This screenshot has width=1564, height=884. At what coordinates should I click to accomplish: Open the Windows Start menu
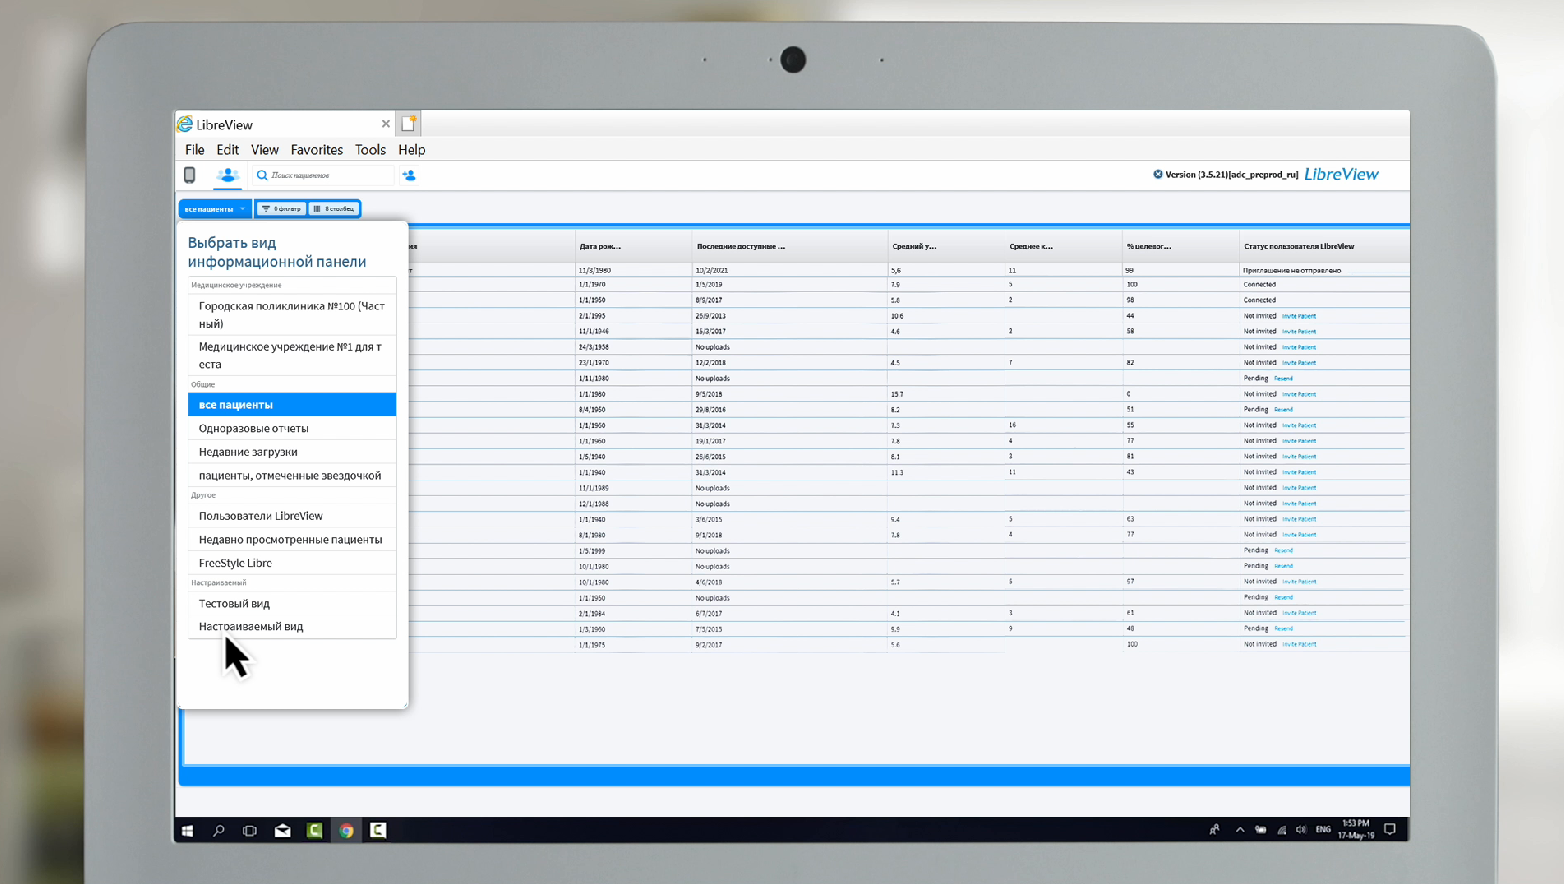pyautogui.click(x=187, y=830)
